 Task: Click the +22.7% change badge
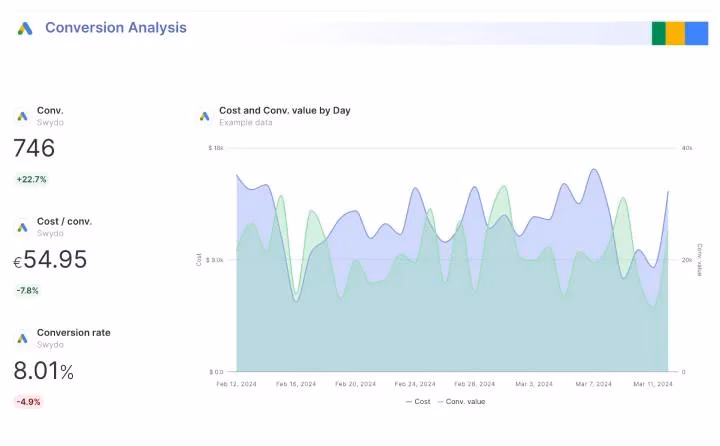click(31, 180)
